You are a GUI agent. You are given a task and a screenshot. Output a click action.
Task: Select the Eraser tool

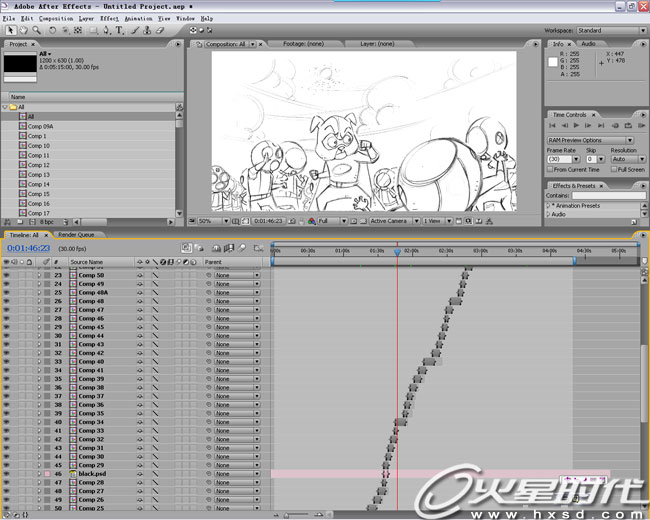(x=160, y=30)
